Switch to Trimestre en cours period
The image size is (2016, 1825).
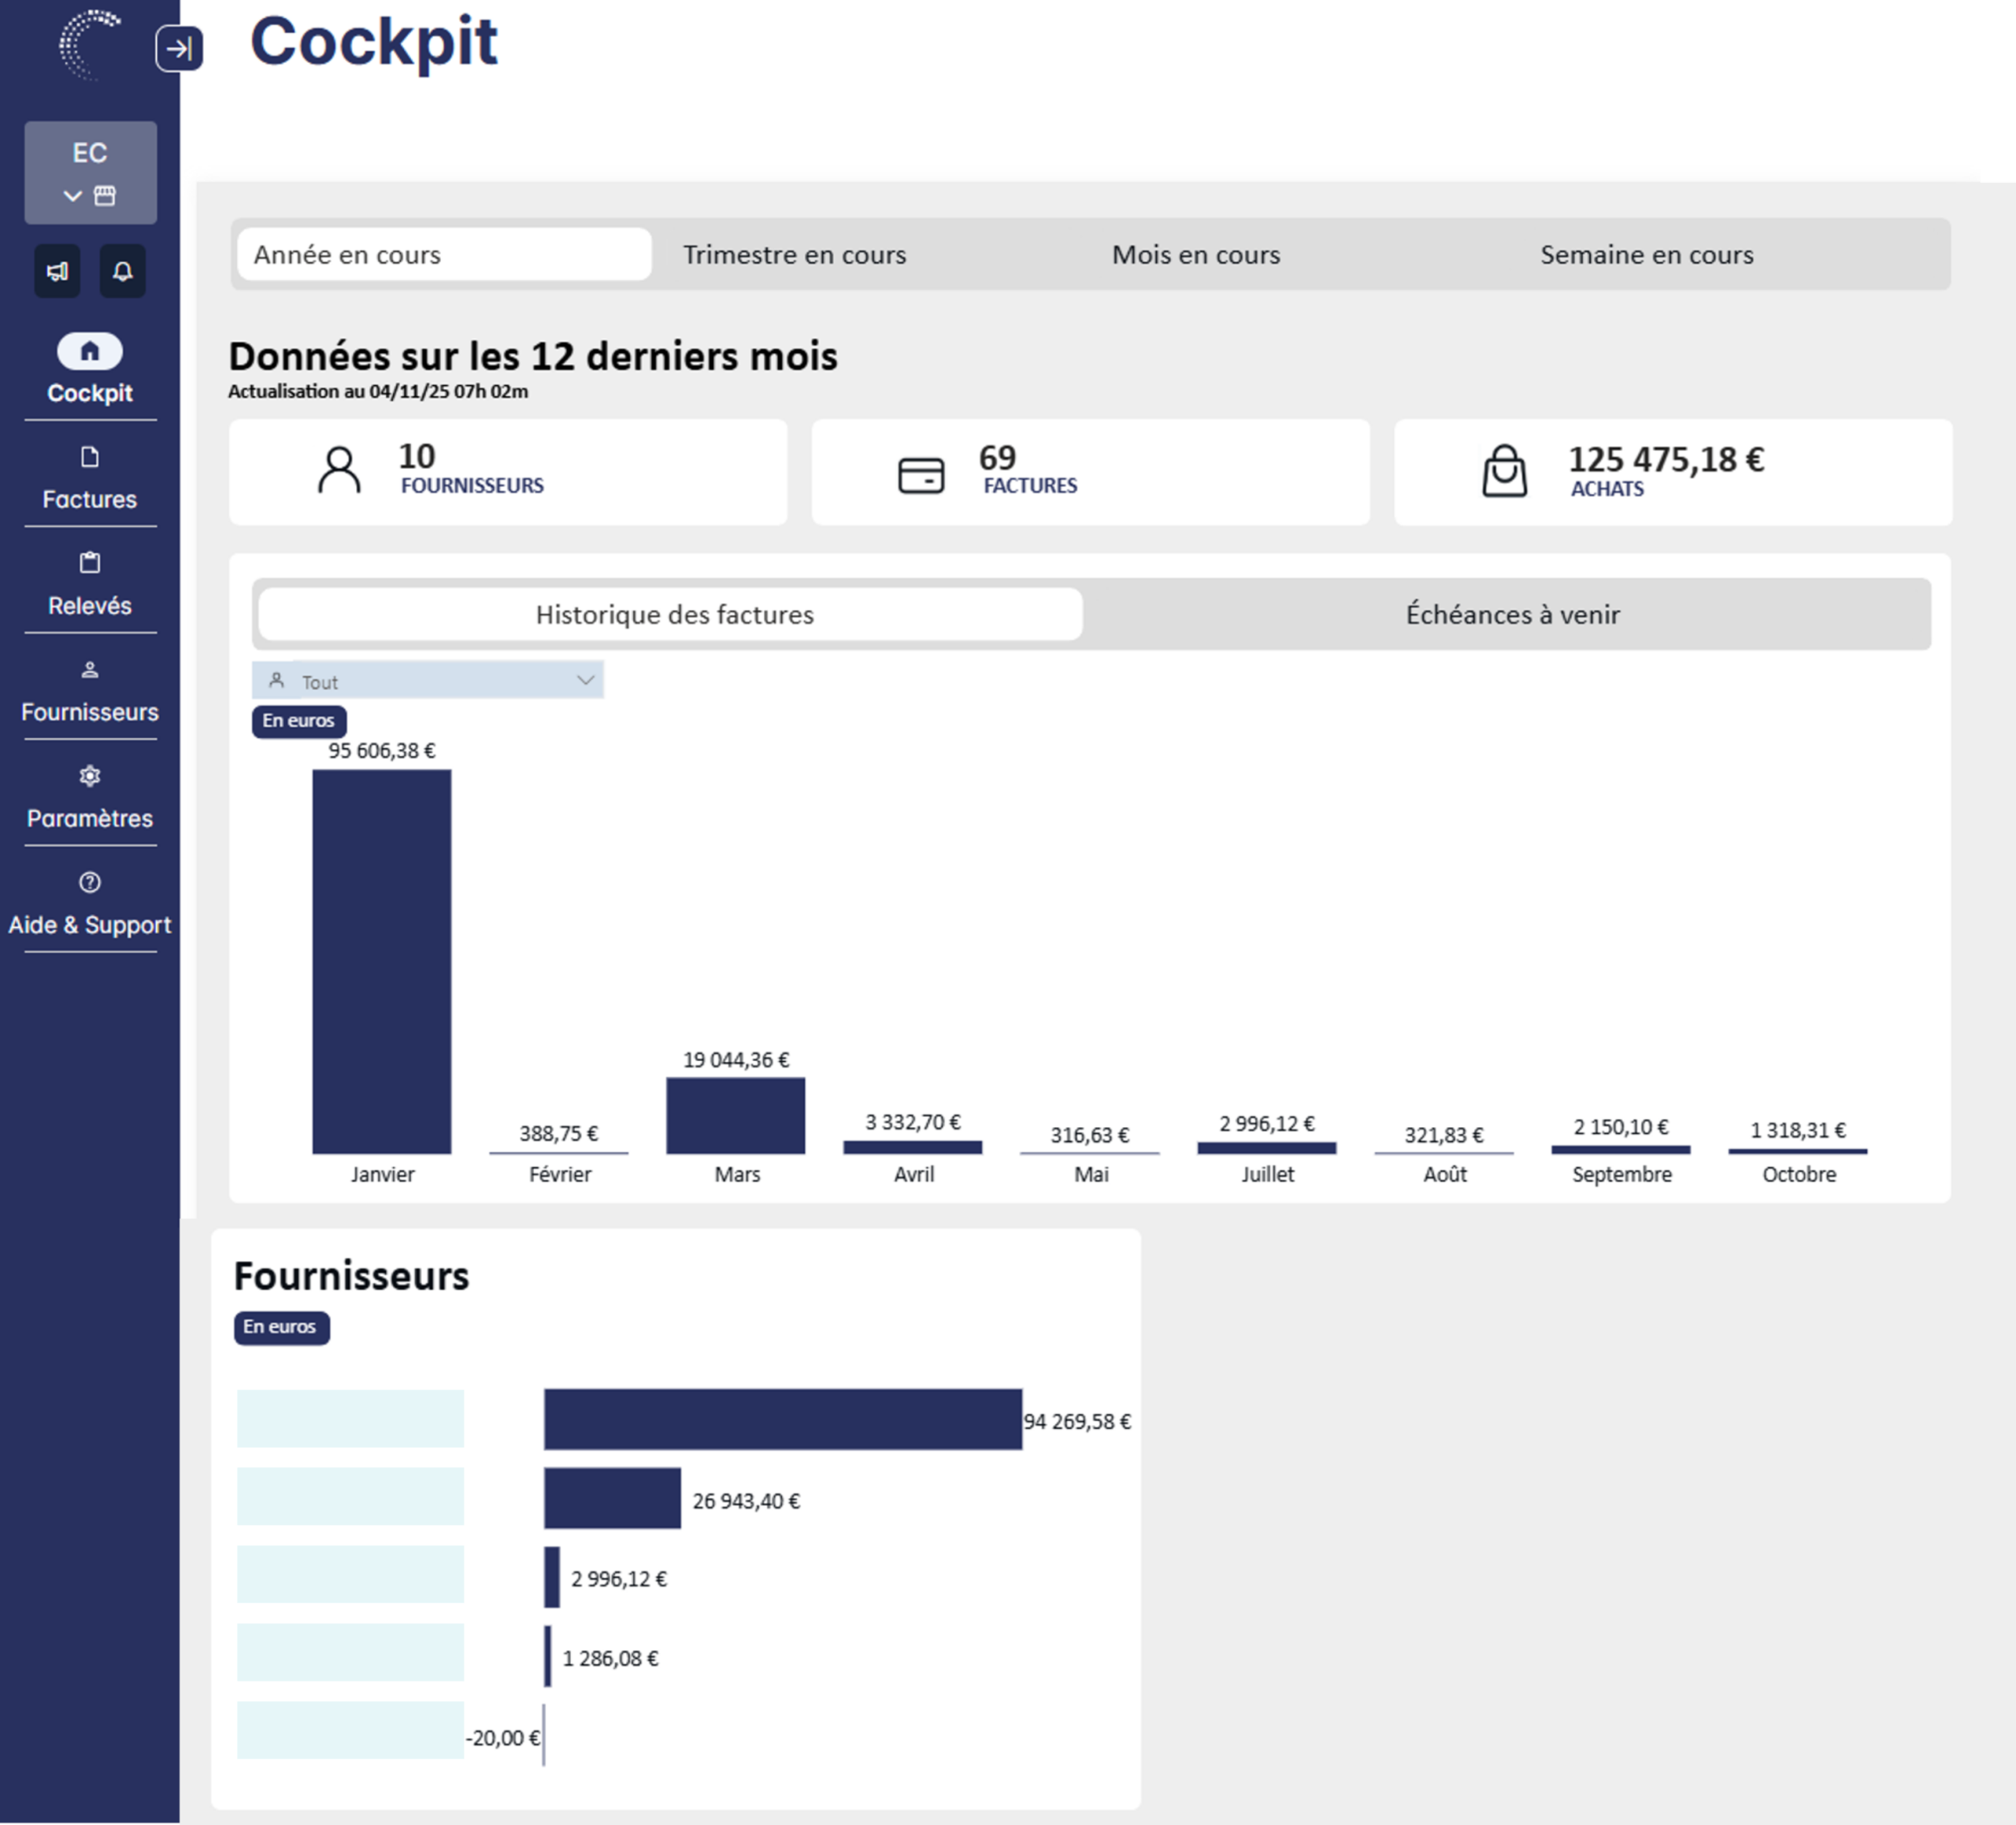[x=794, y=255]
